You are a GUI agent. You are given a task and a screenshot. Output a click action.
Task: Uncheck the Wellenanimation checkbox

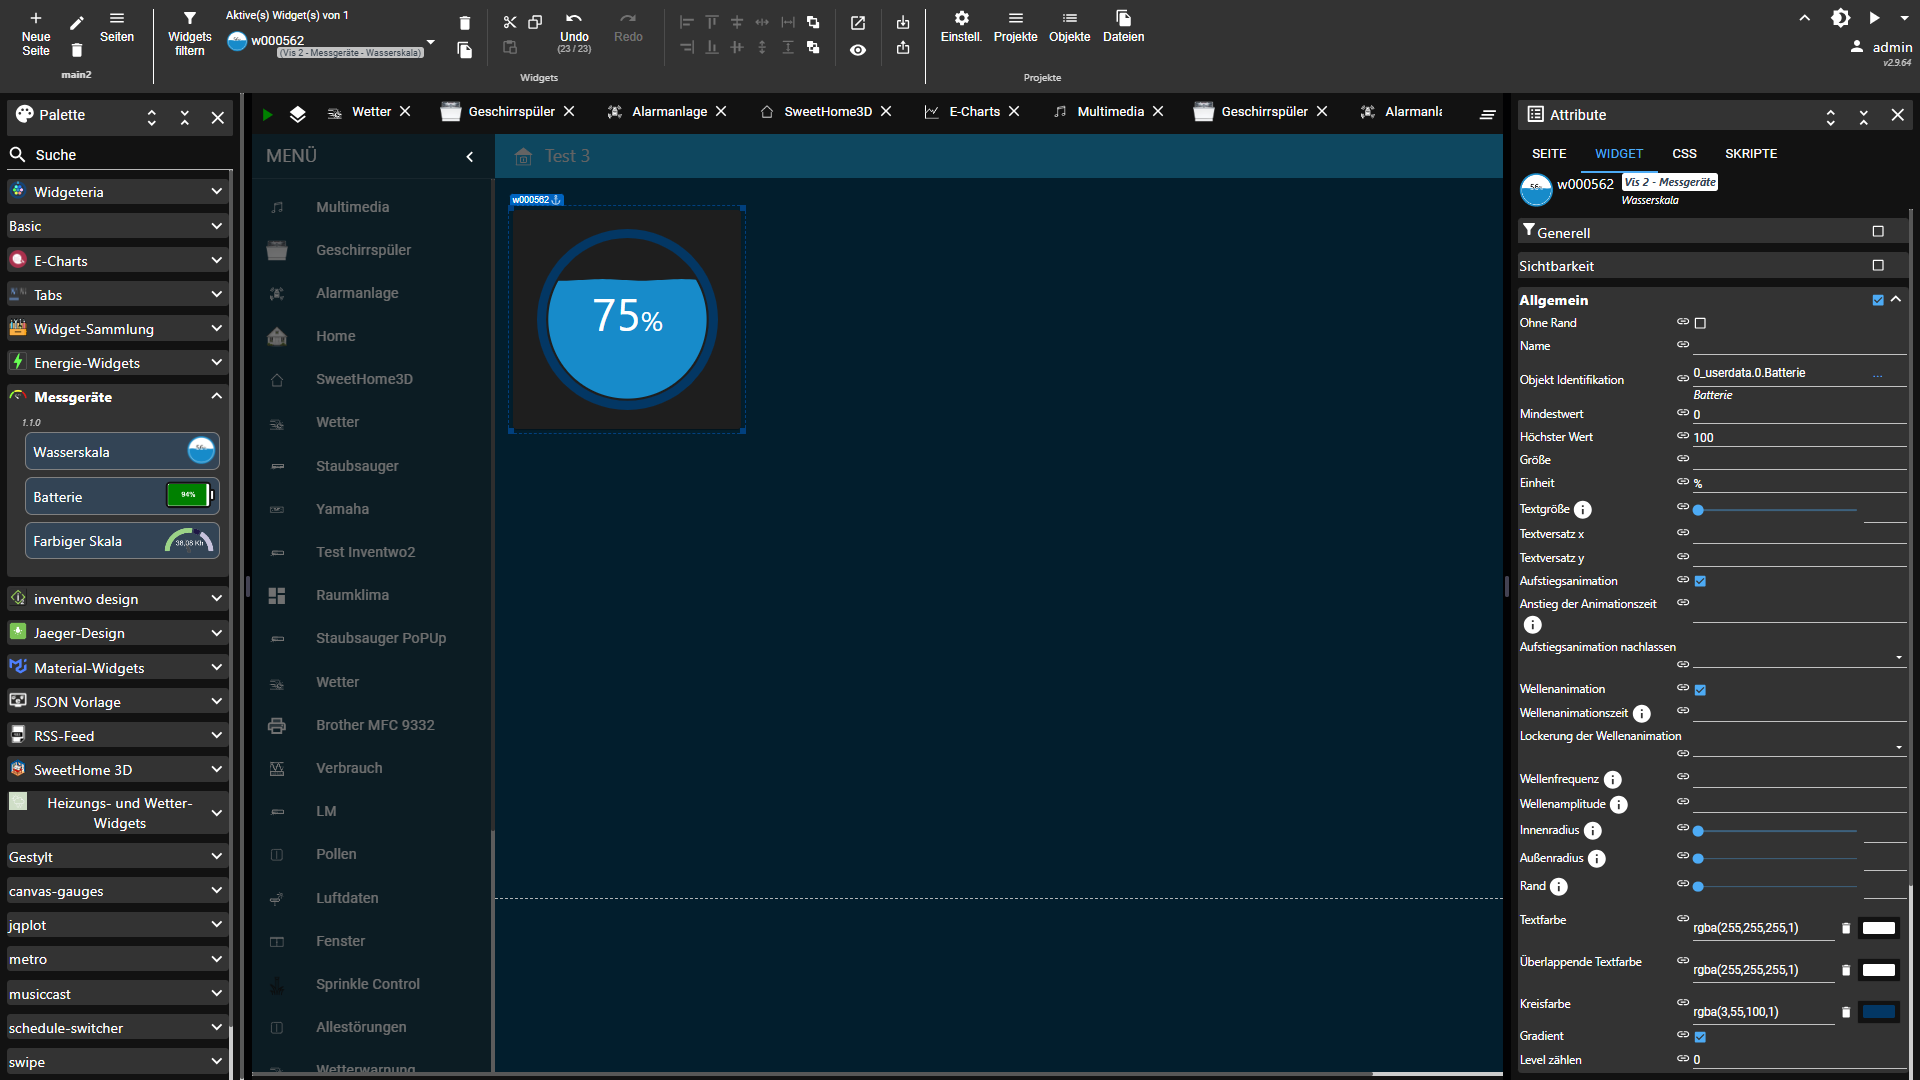pyautogui.click(x=1700, y=690)
